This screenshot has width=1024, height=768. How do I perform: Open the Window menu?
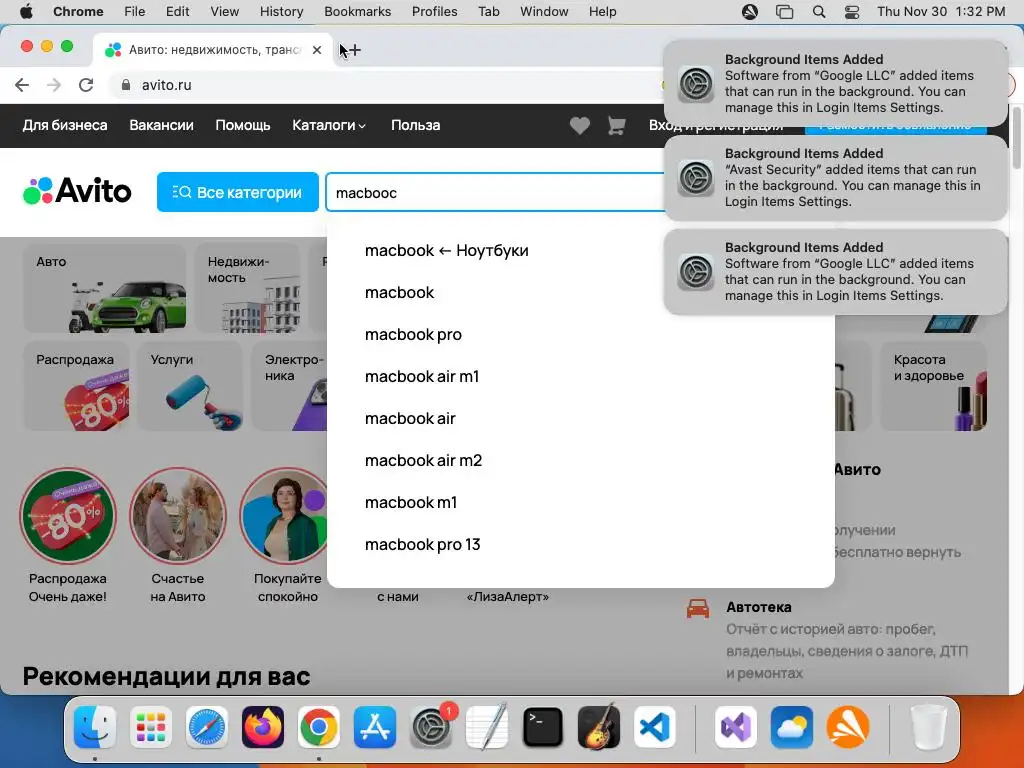pos(544,12)
